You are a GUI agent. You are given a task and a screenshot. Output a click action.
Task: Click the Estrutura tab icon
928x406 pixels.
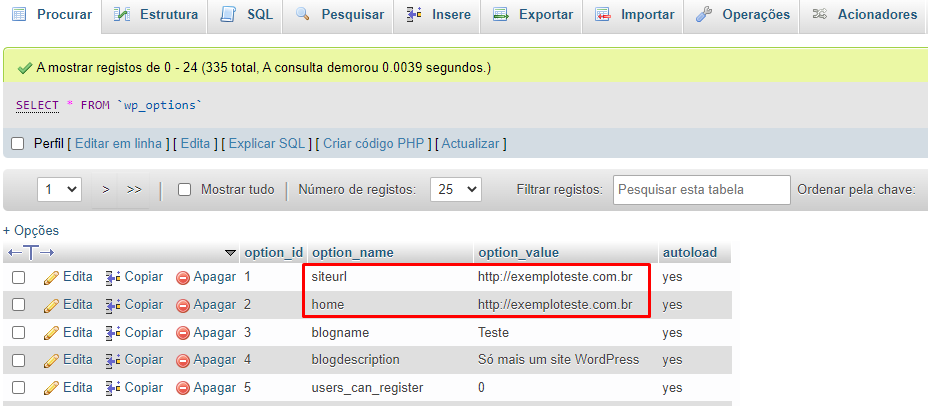(x=122, y=14)
